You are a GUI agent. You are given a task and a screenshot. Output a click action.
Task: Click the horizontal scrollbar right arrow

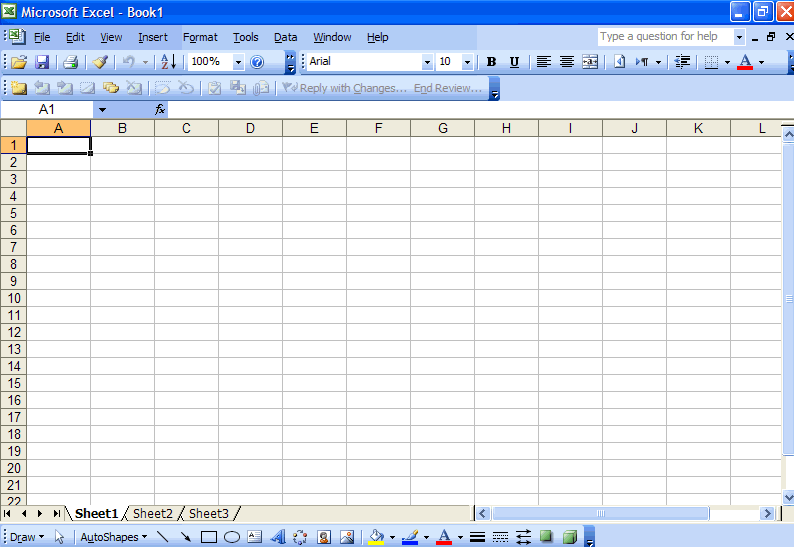pos(767,514)
